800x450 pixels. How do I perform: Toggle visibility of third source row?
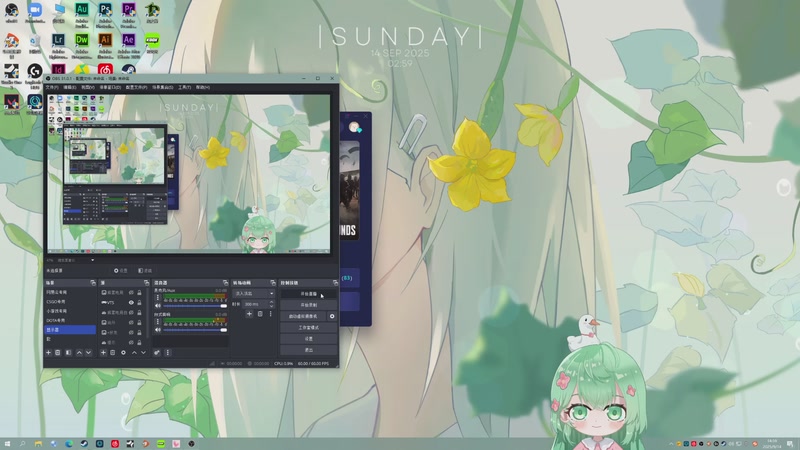(x=131, y=313)
